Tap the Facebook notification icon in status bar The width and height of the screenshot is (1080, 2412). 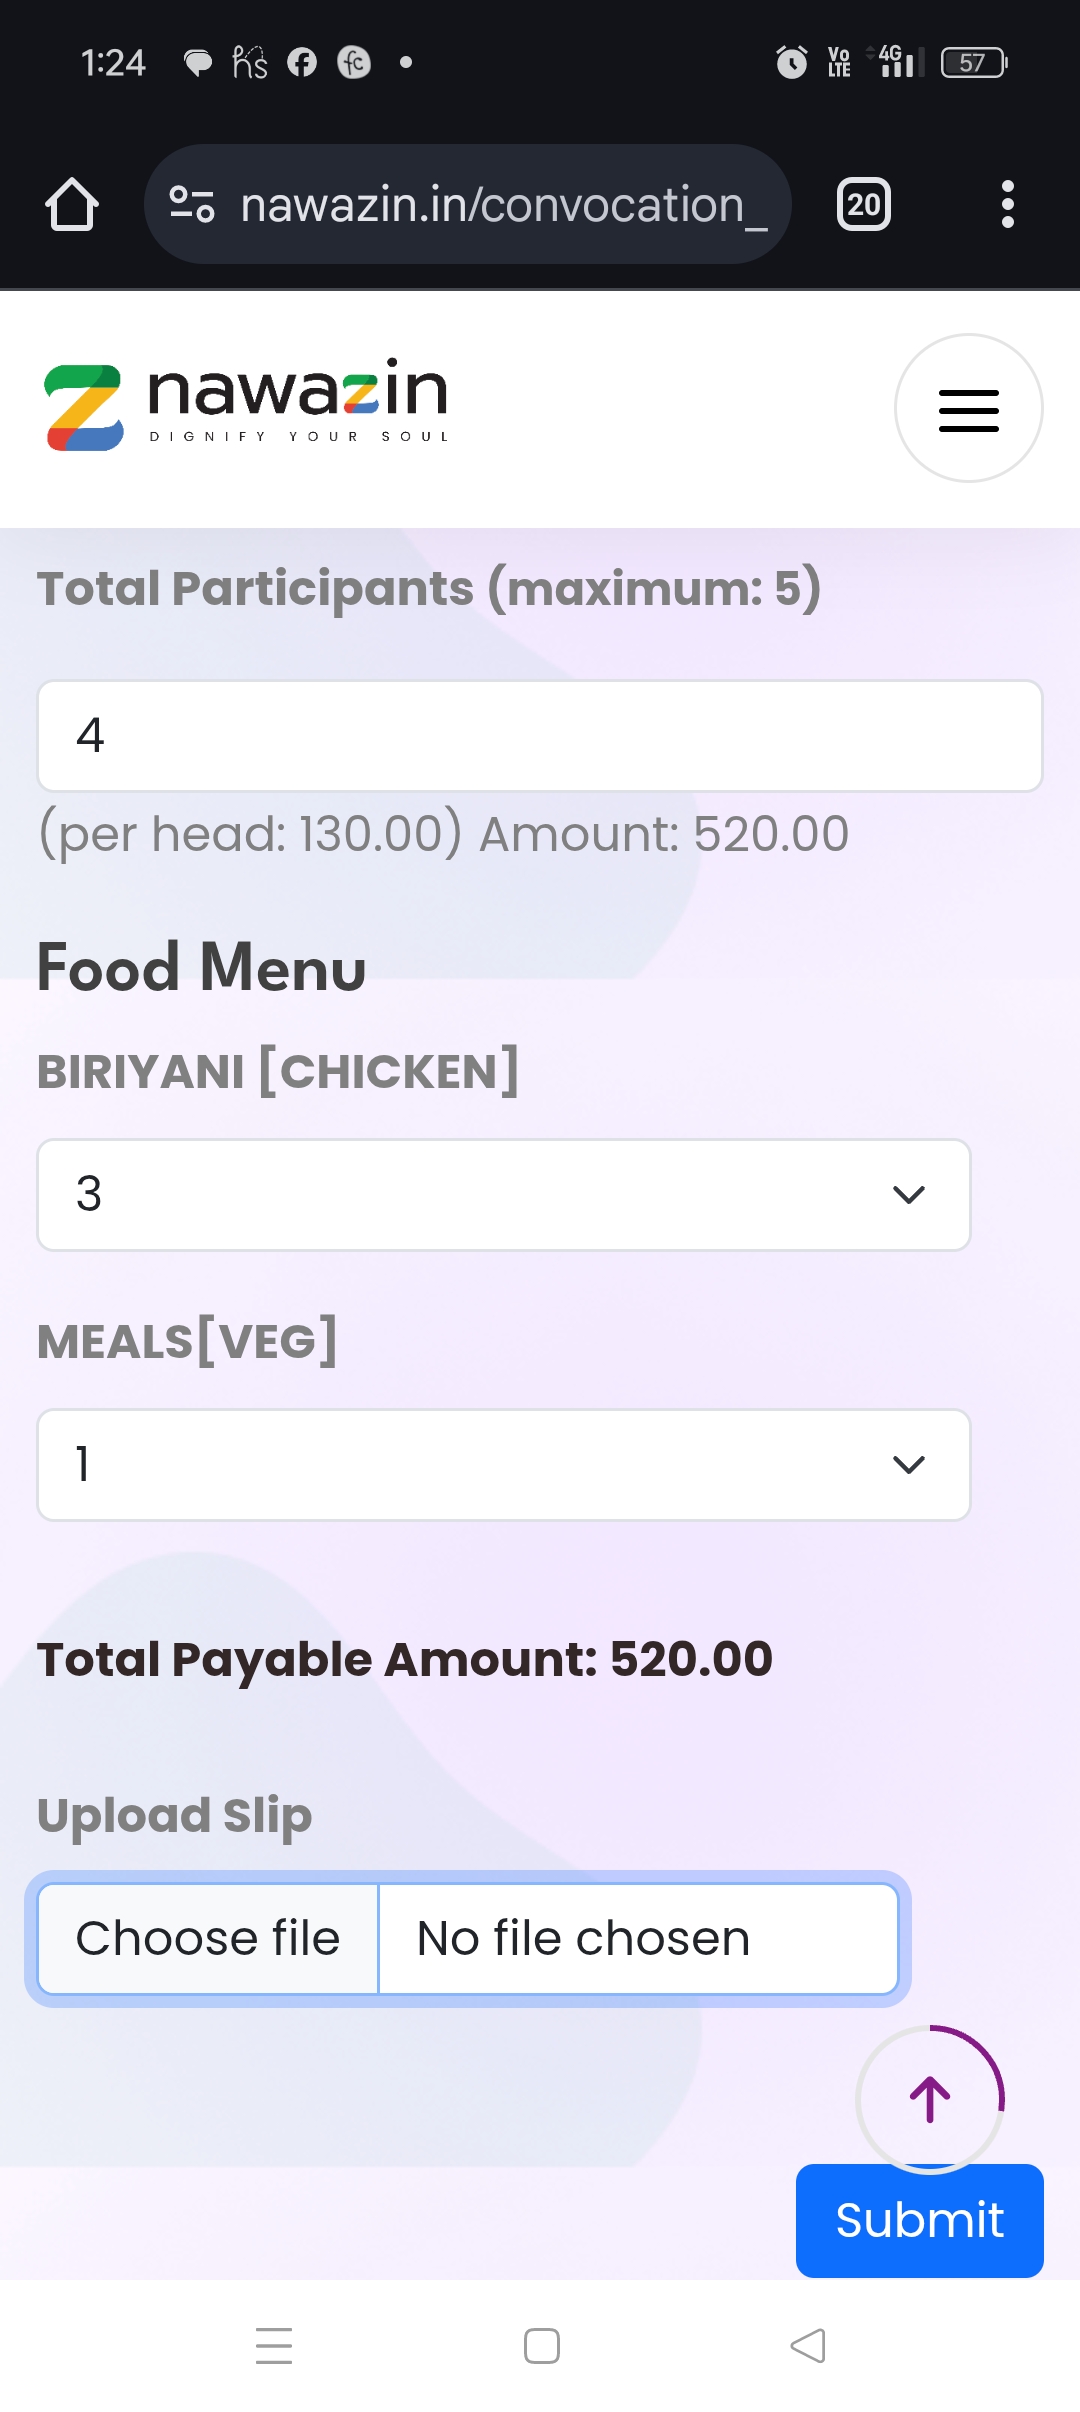click(x=302, y=63)
